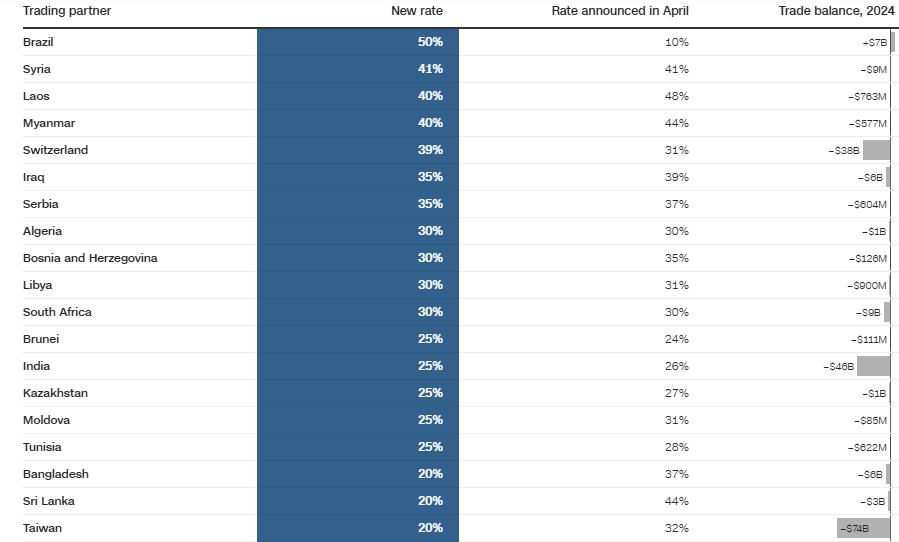Click Bangladesh's 37% April rate value
Image resolution: width=899 pixels, height=542 pixels.
coord(676,474)
